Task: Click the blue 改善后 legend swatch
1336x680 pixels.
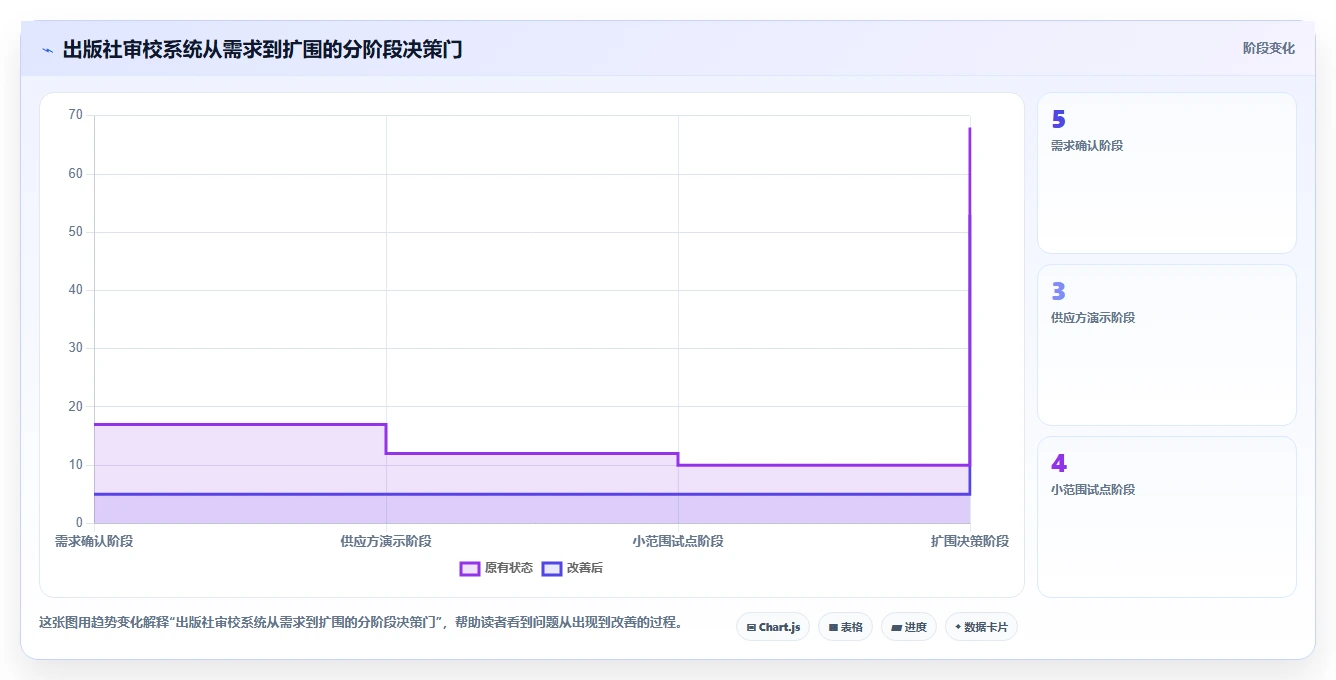Action: point(551,568)
